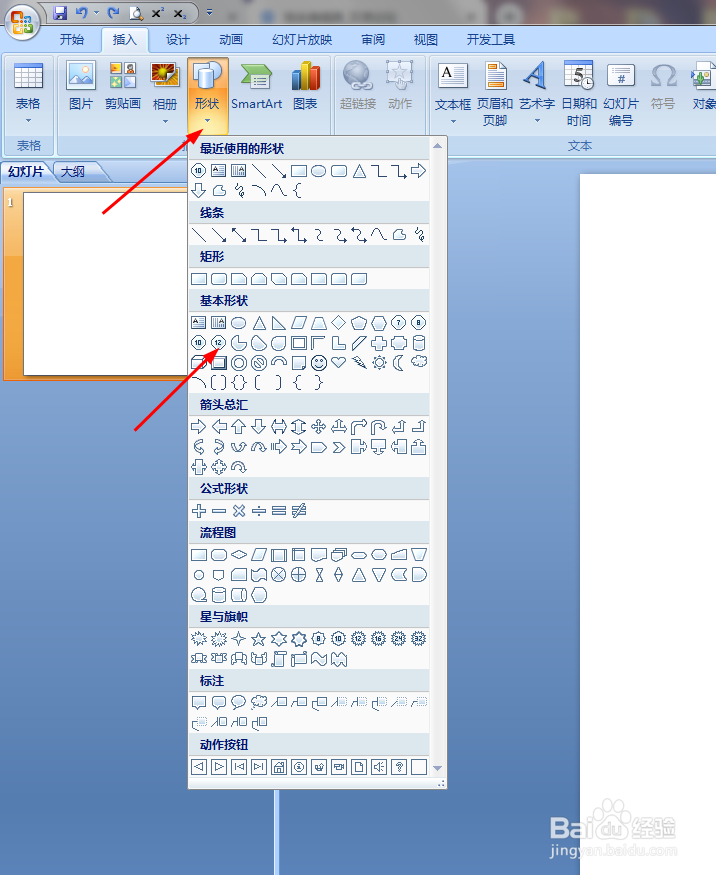
Task: Select the not-equal sign in 公式形状
Action: click(299, 510)
